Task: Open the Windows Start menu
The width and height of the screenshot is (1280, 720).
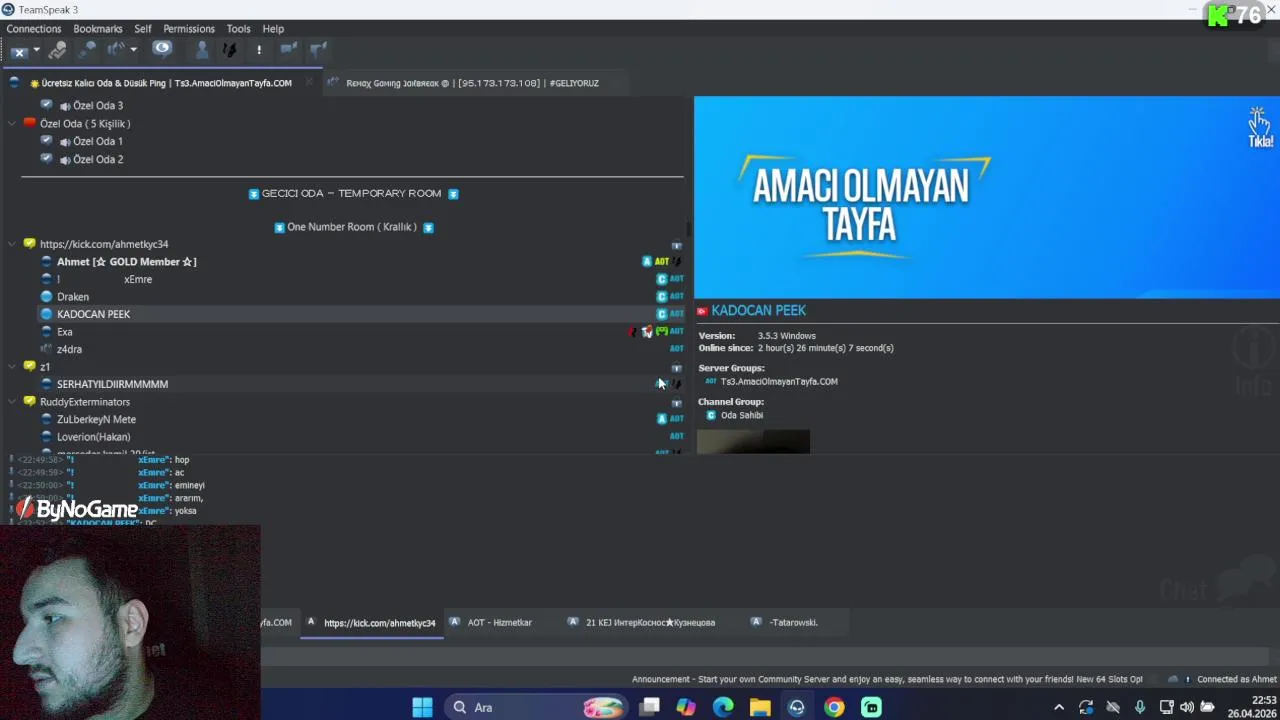Action: click(x=422, y=708)
